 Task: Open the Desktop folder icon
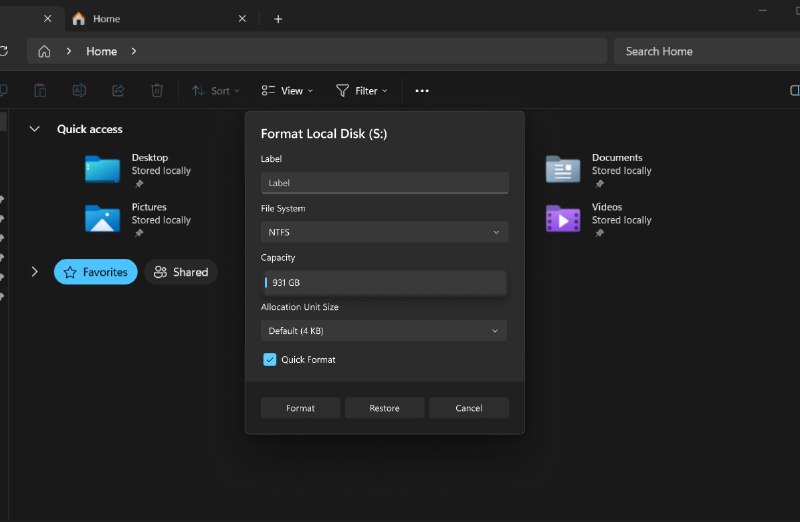point(102,168)
